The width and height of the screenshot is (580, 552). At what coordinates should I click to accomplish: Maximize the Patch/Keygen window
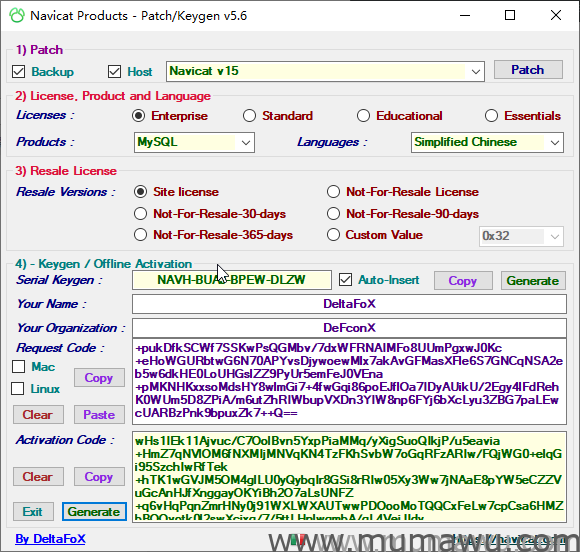pyautogui.click(x=510, y=15)
